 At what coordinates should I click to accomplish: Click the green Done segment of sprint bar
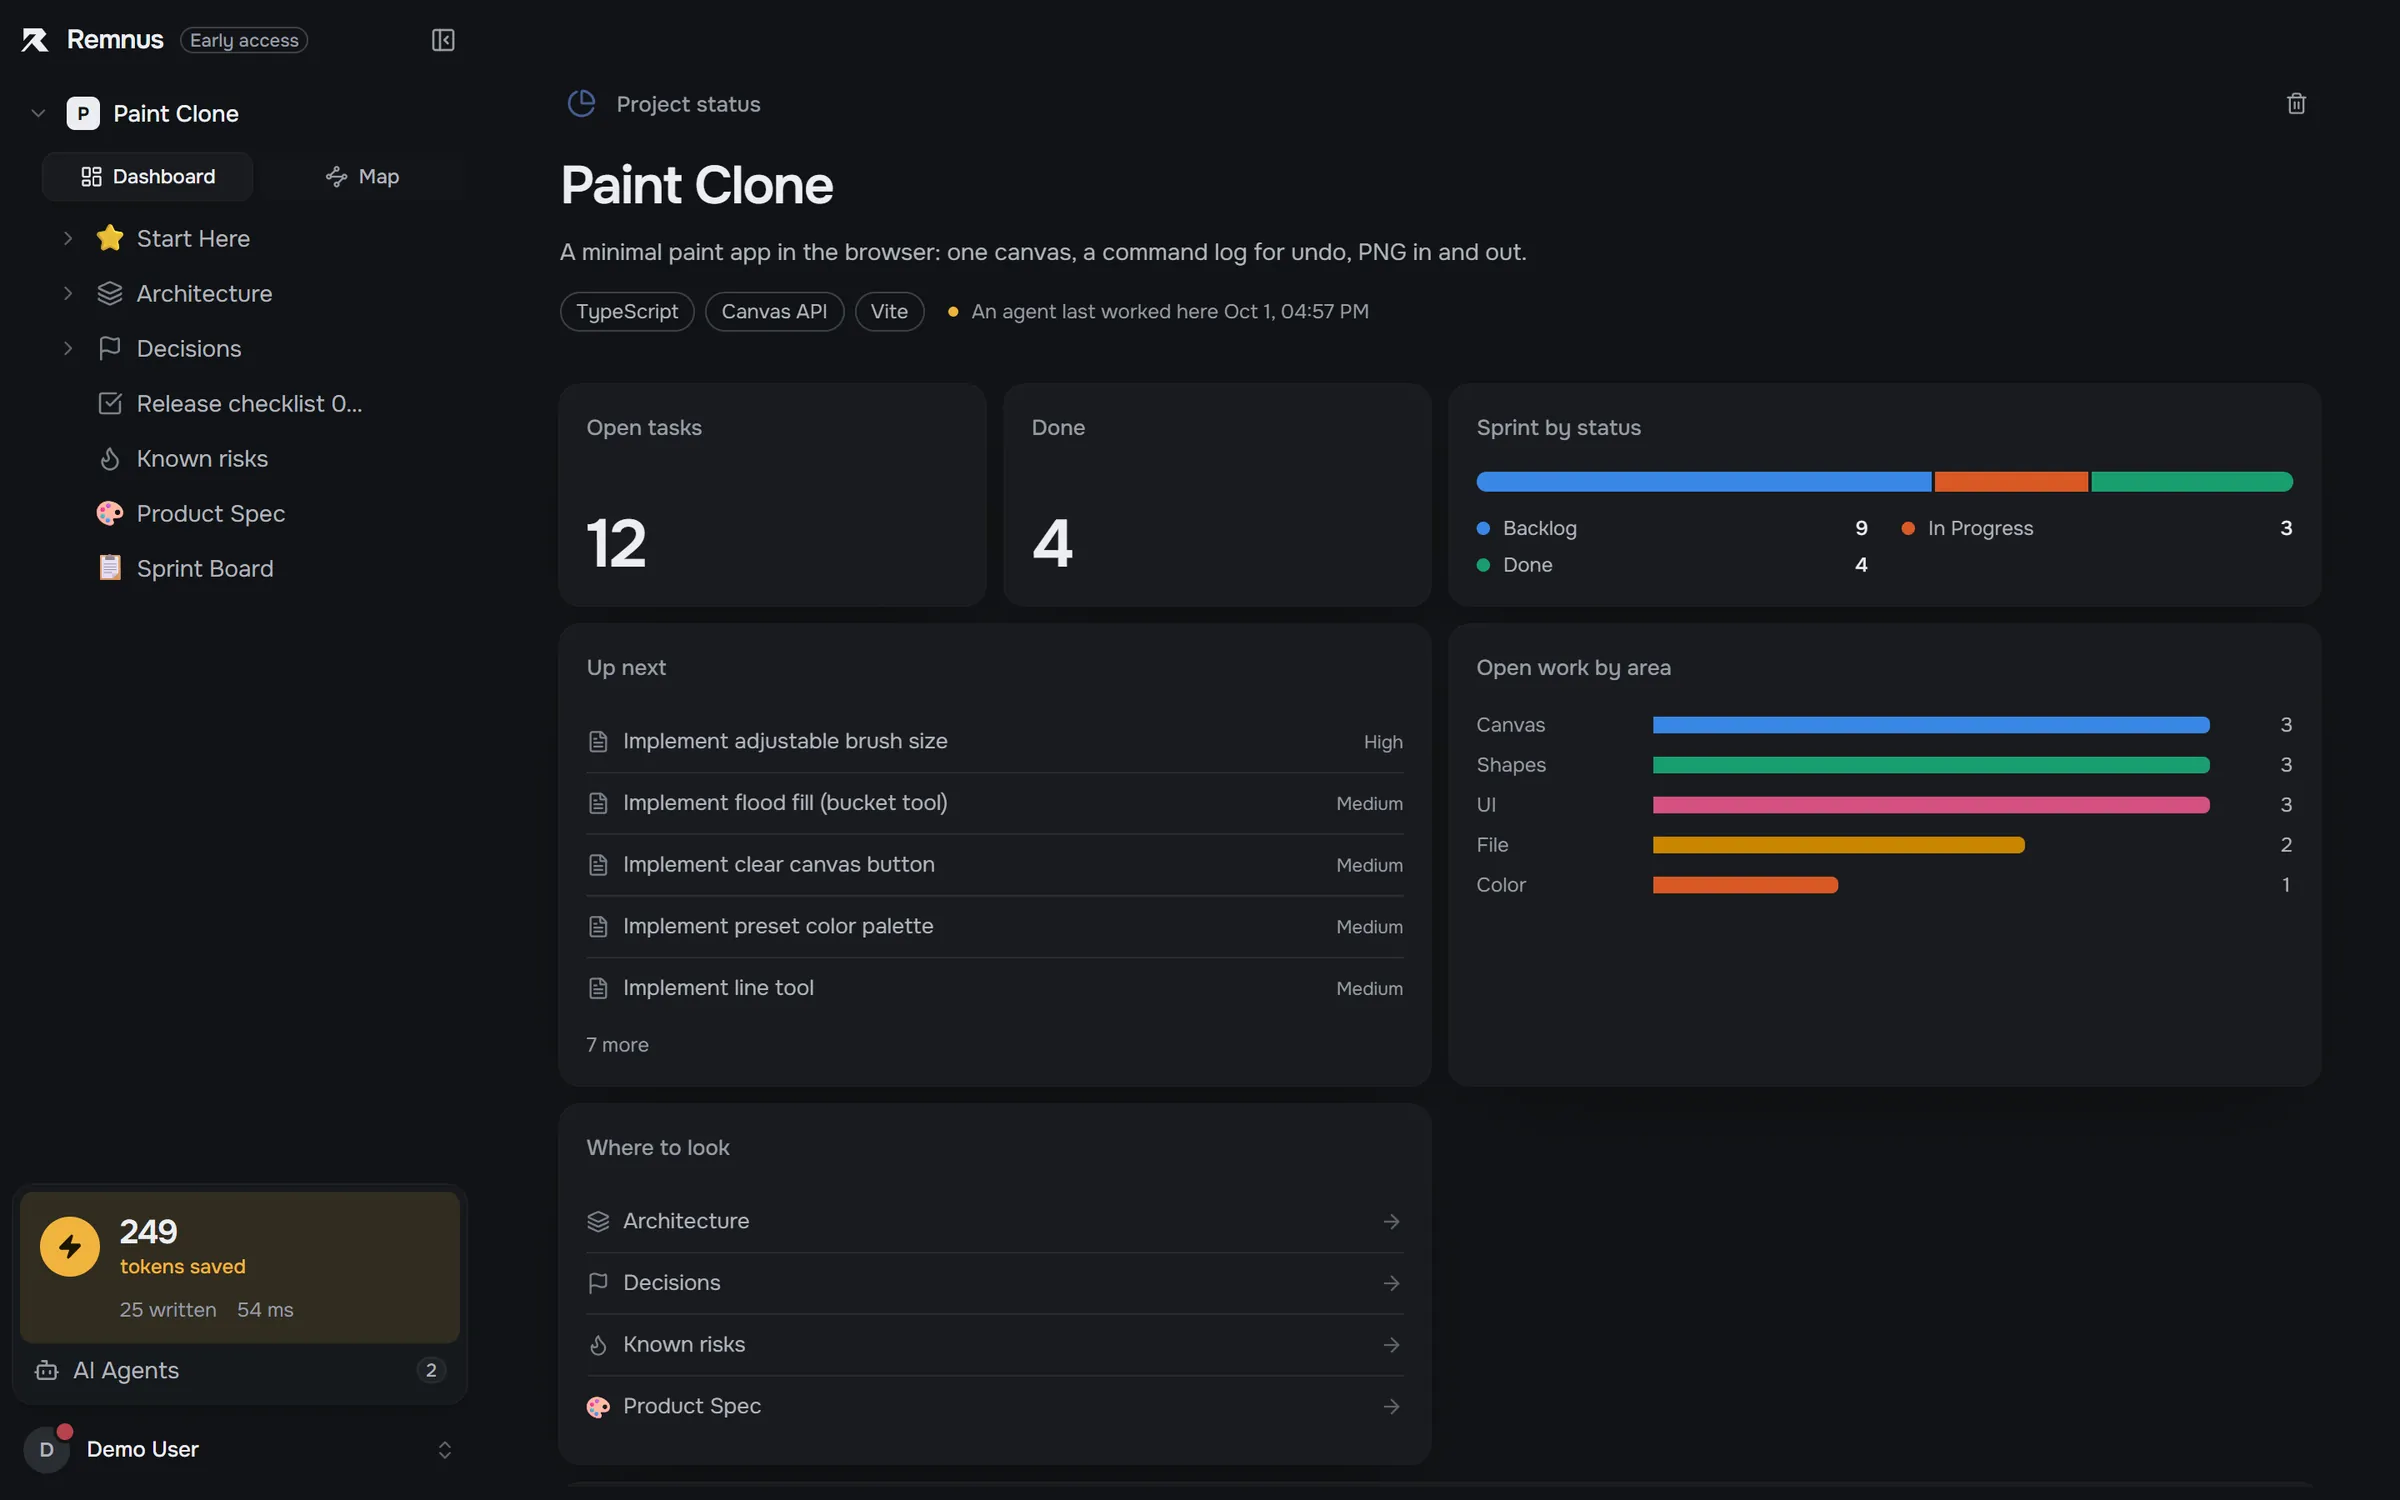coord(2192,482)
